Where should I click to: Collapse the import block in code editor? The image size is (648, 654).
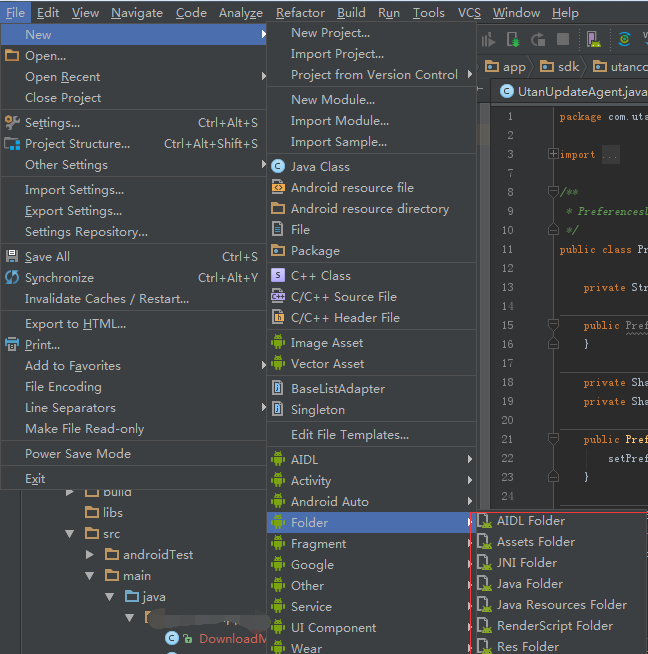click(x=553, y=154)
